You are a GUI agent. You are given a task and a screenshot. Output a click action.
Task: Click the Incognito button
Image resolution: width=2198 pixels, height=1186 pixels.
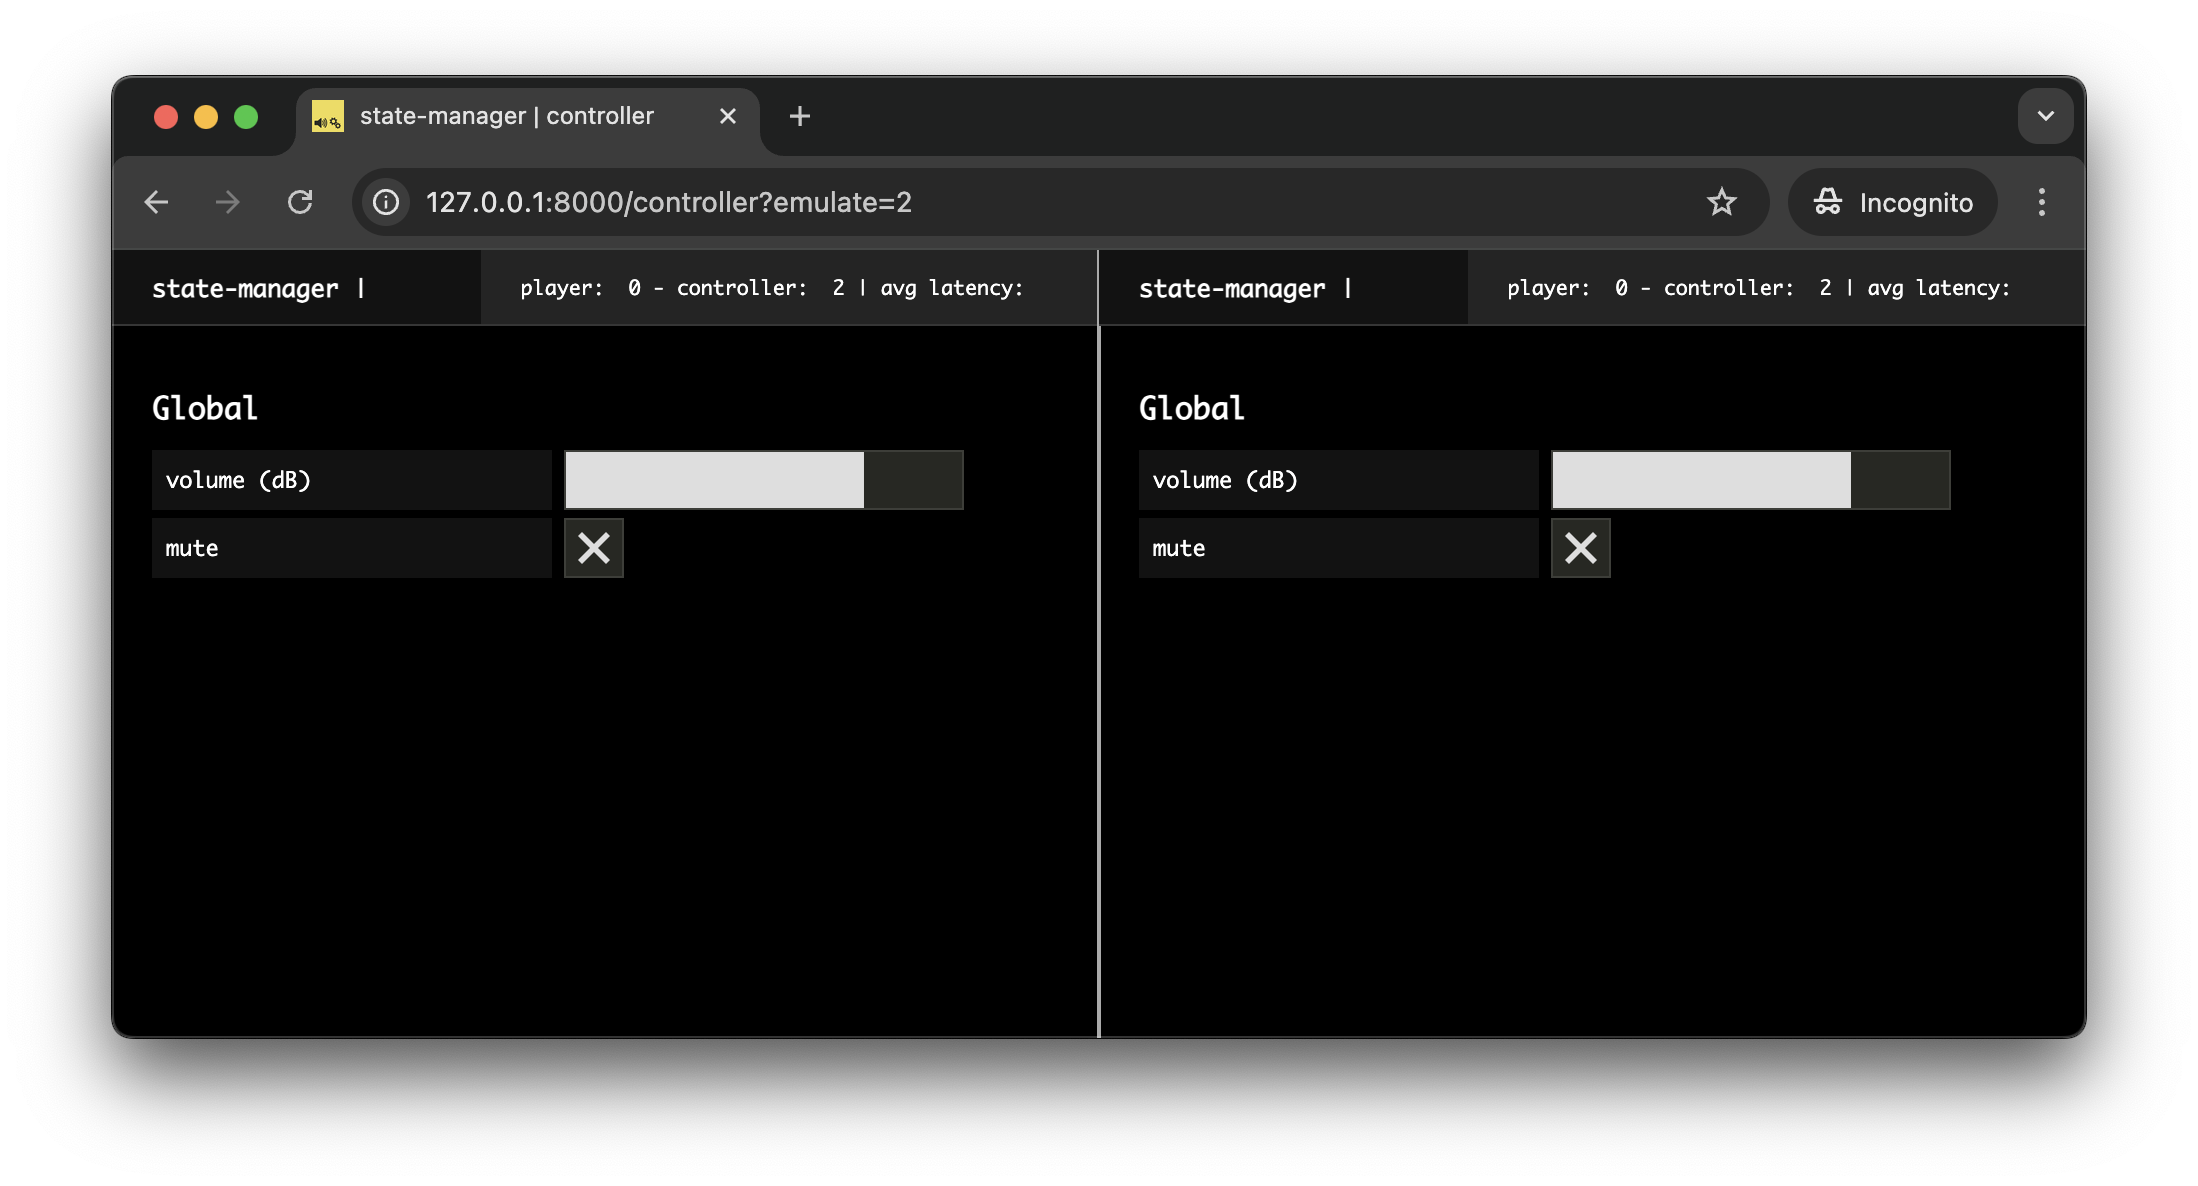pyautogui.click(x=1893, y=202)
